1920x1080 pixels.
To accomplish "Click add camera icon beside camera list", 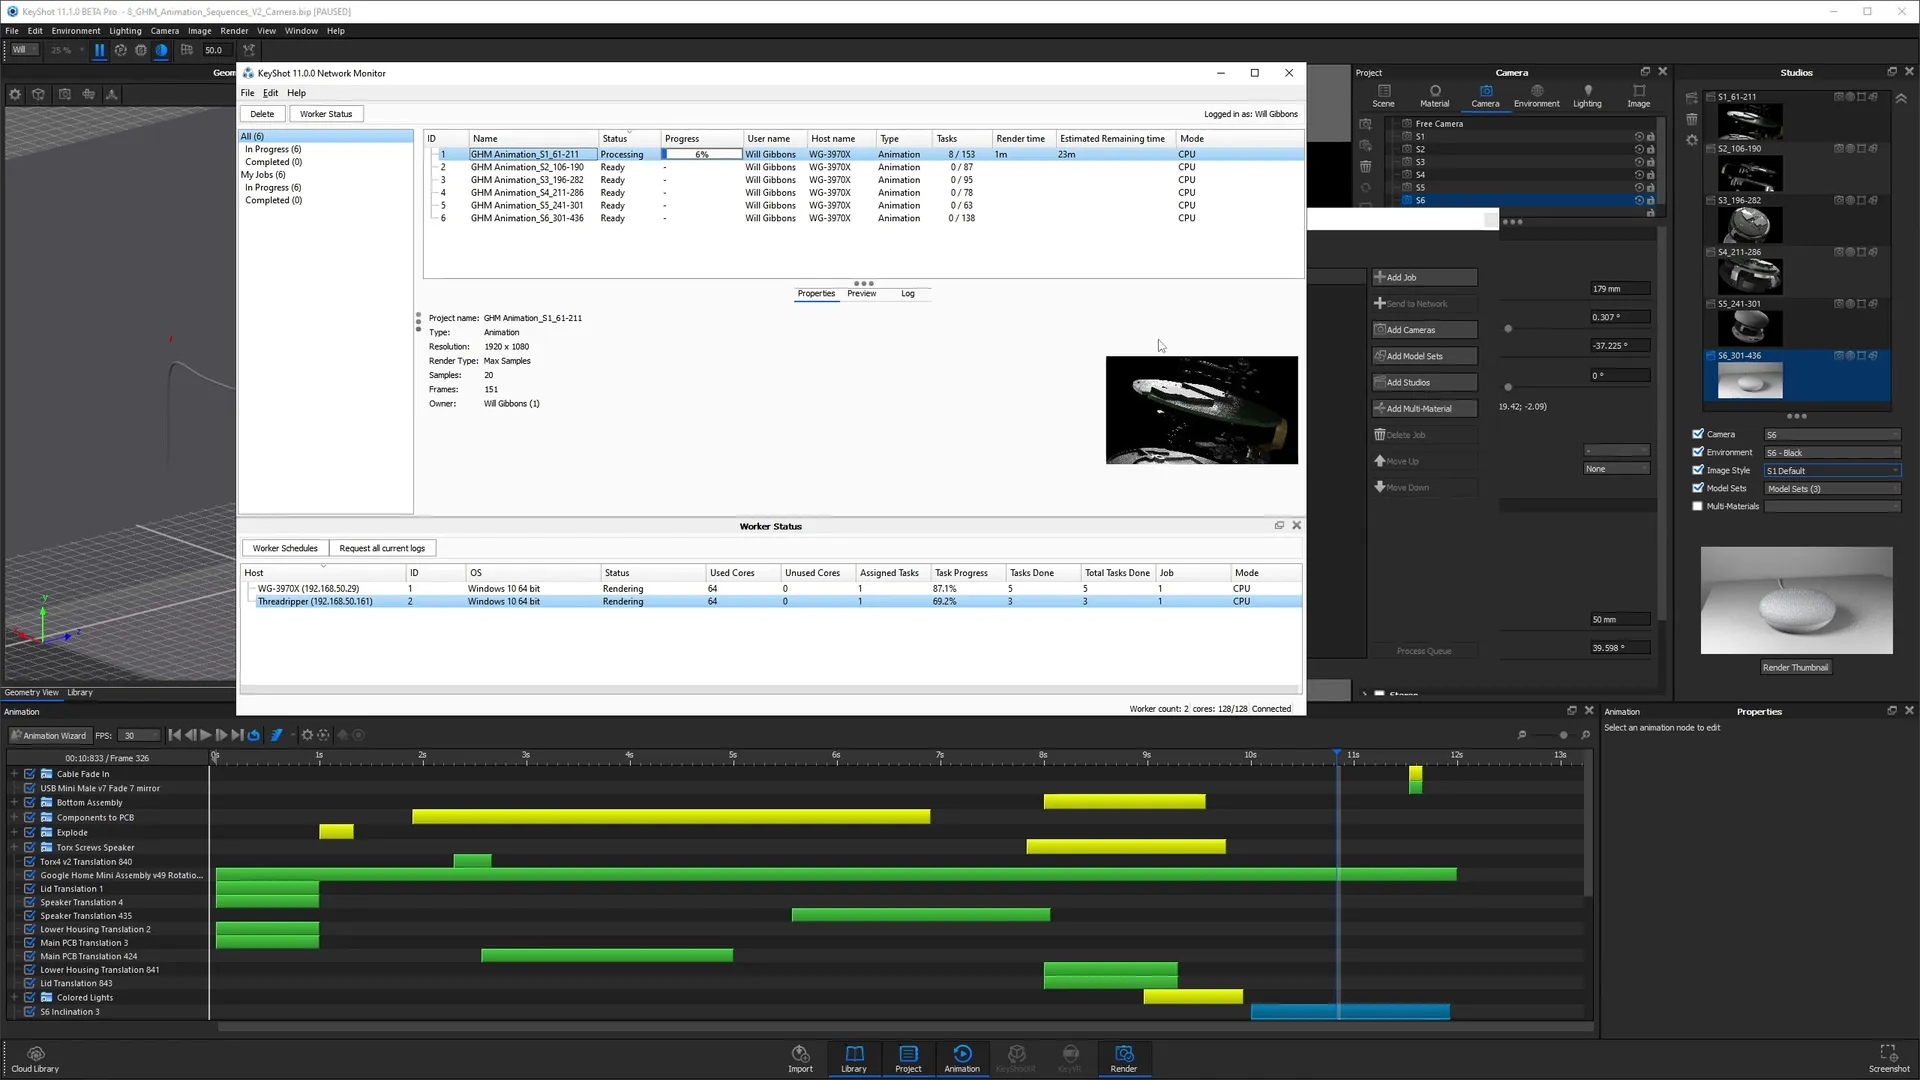I will click(1365, 124).
